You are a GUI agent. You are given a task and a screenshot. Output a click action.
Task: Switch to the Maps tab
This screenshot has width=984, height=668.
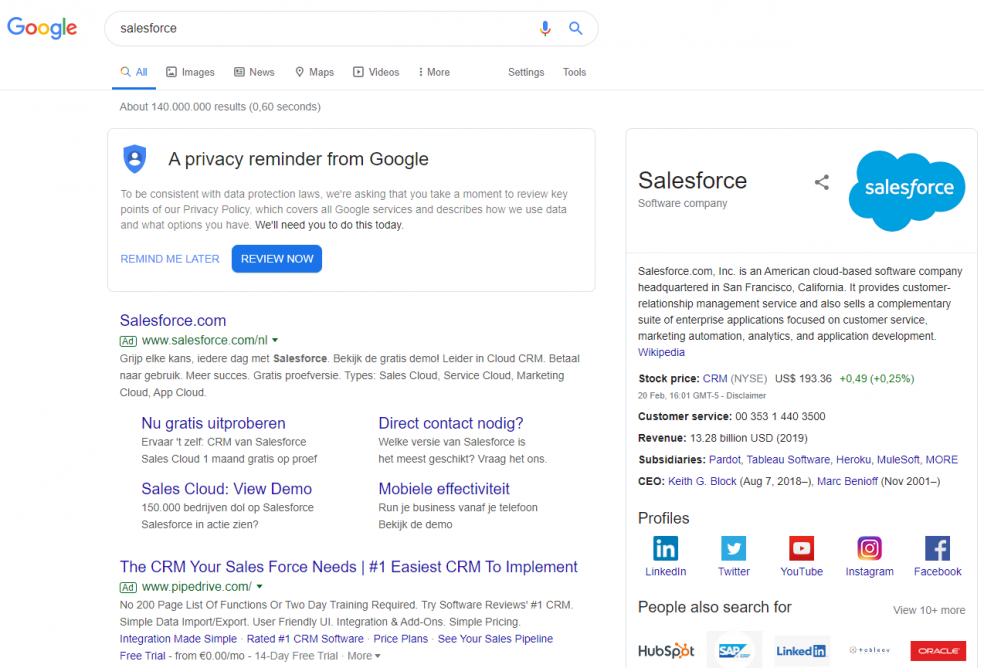pyautogui.click(x=314, y=72)
